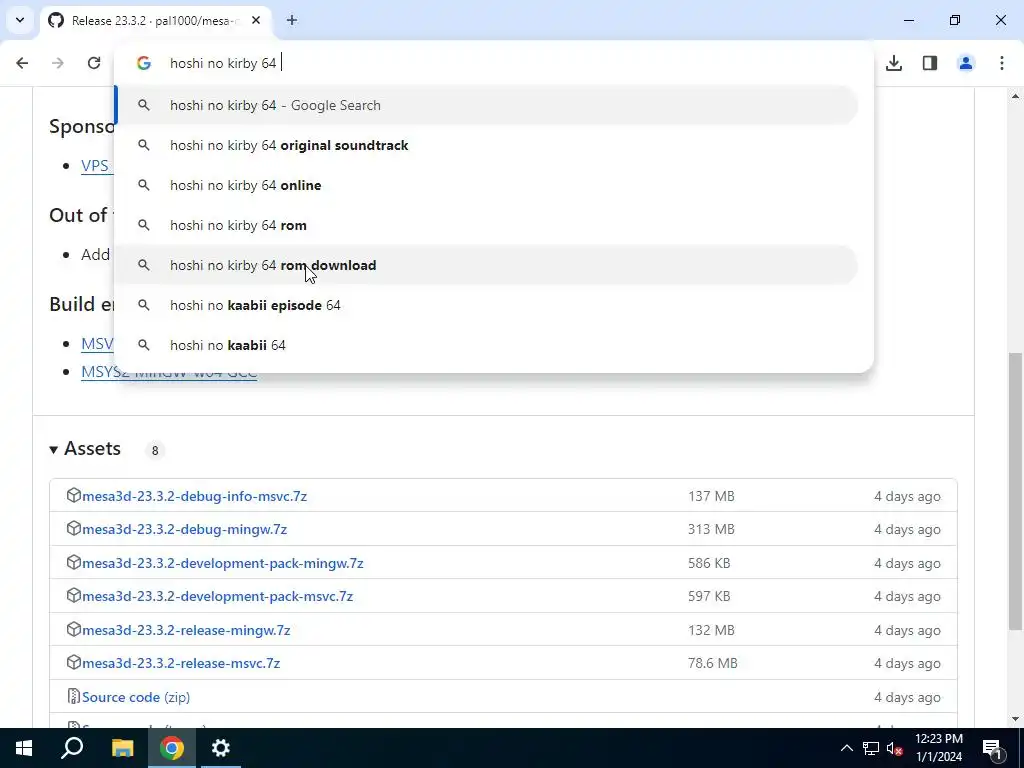
Task: Download mesa3d-23.3.2-debug-info-msvc.7z
Action: pyautogui.click(x=195, y=496)
